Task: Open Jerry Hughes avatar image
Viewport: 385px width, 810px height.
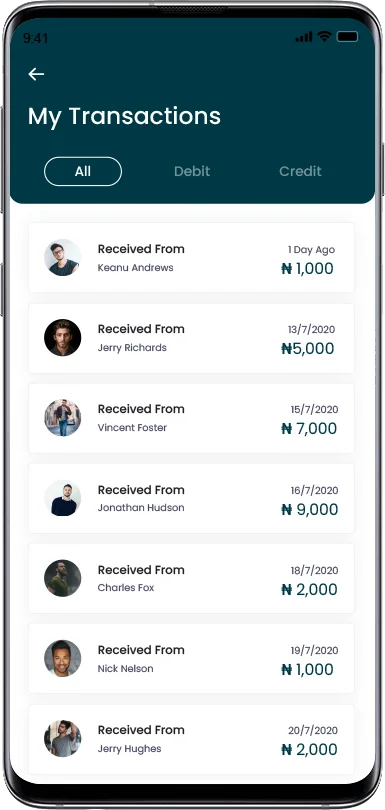Action: pyautogui.click(x=63, y=738)
